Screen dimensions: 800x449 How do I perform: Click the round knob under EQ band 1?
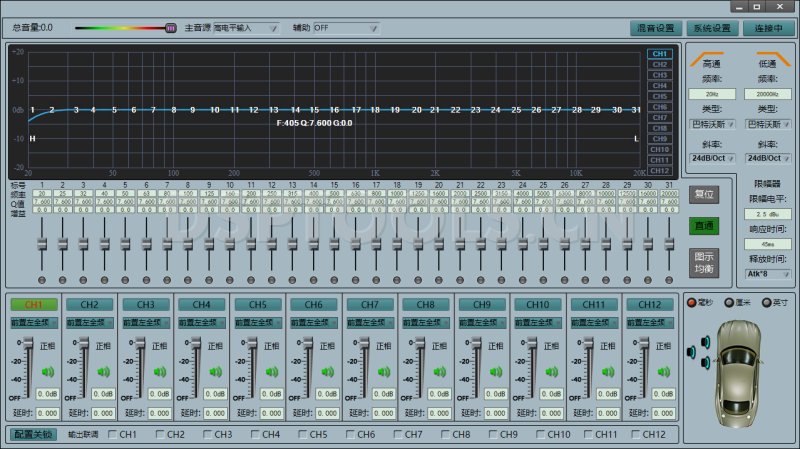click(41, 279)
